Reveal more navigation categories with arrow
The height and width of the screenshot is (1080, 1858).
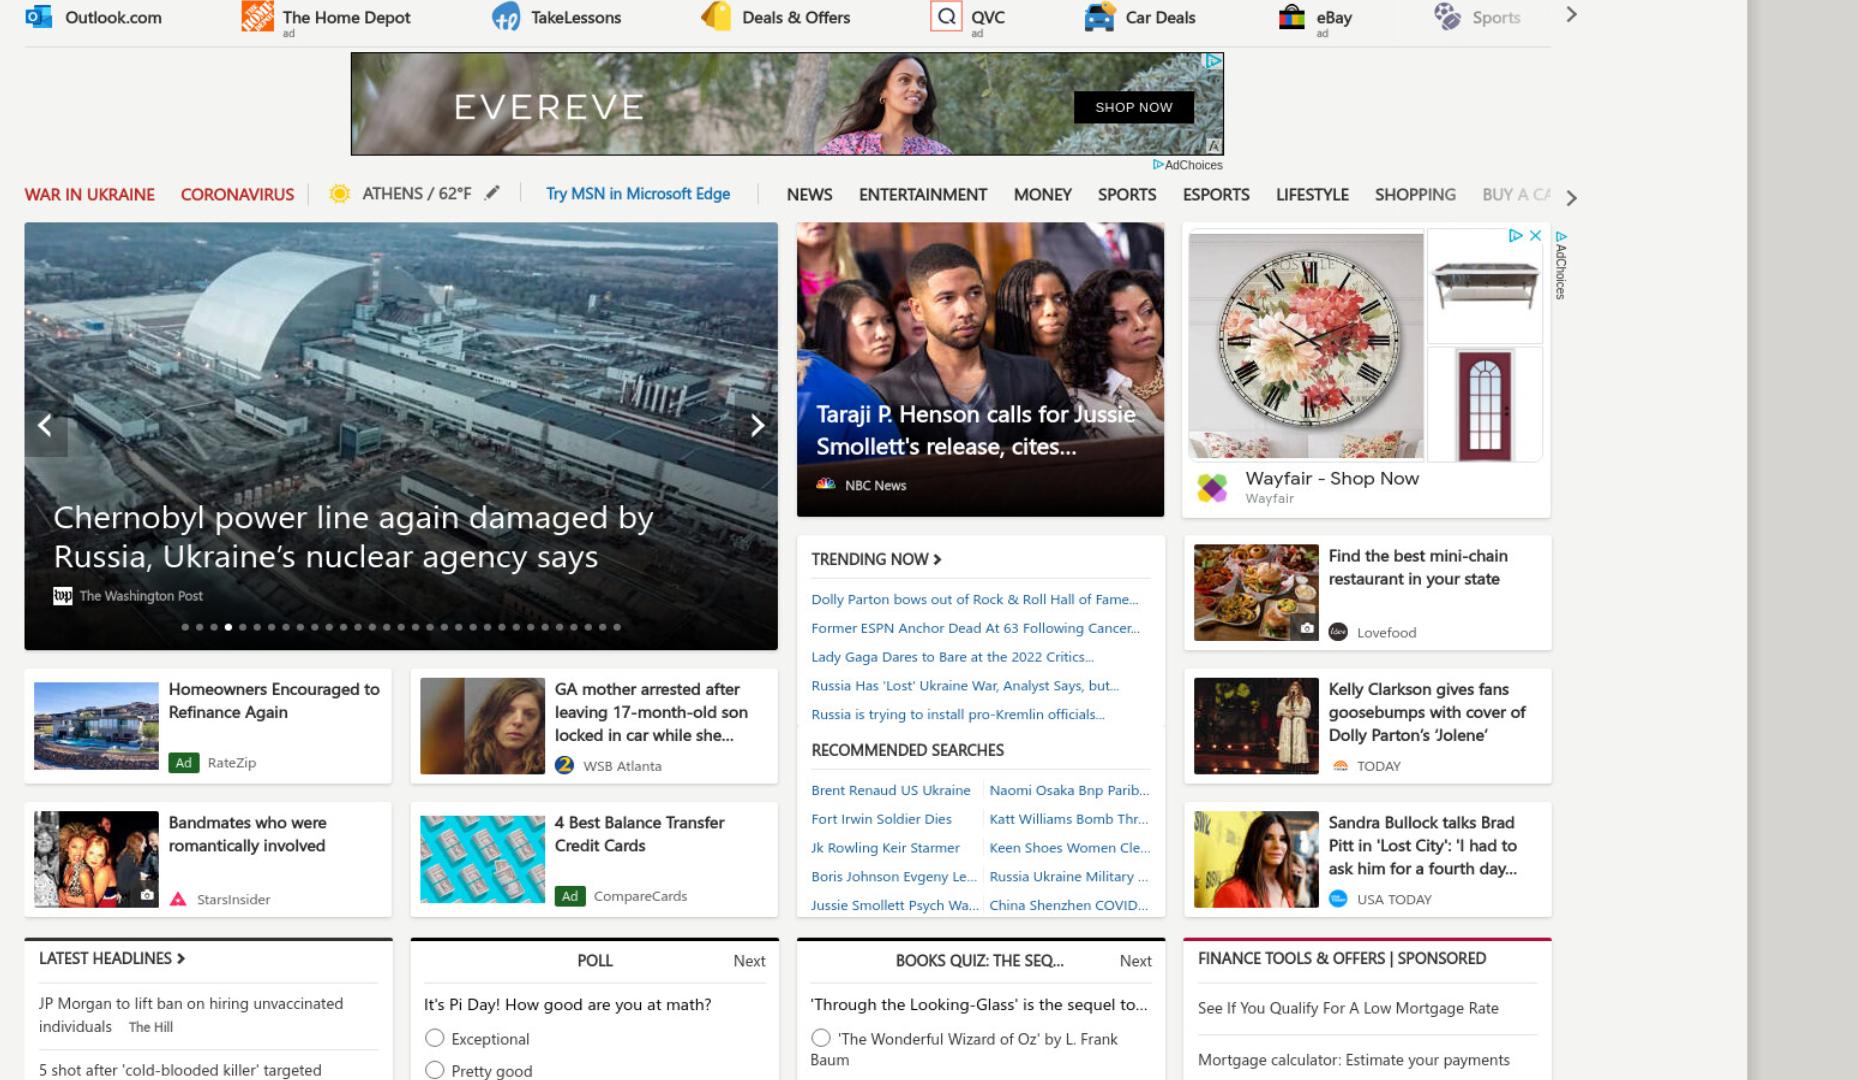coord(1571,197)
